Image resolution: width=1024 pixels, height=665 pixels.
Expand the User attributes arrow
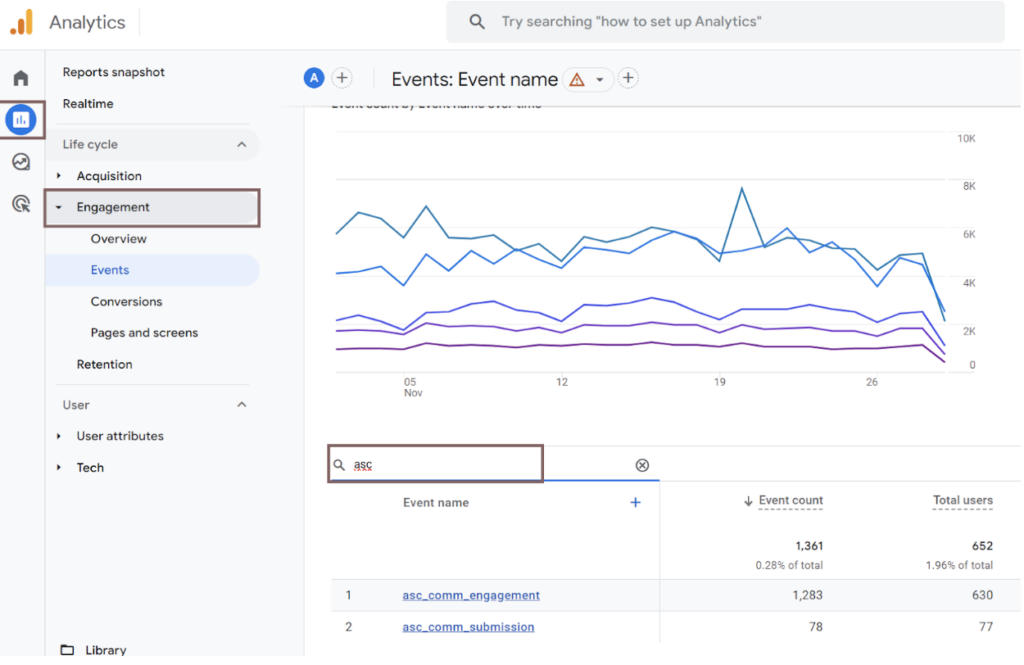tap(59, 436)
